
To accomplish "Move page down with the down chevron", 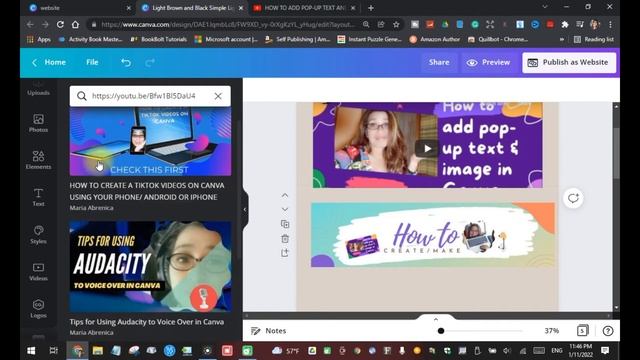I will [285, 209].
